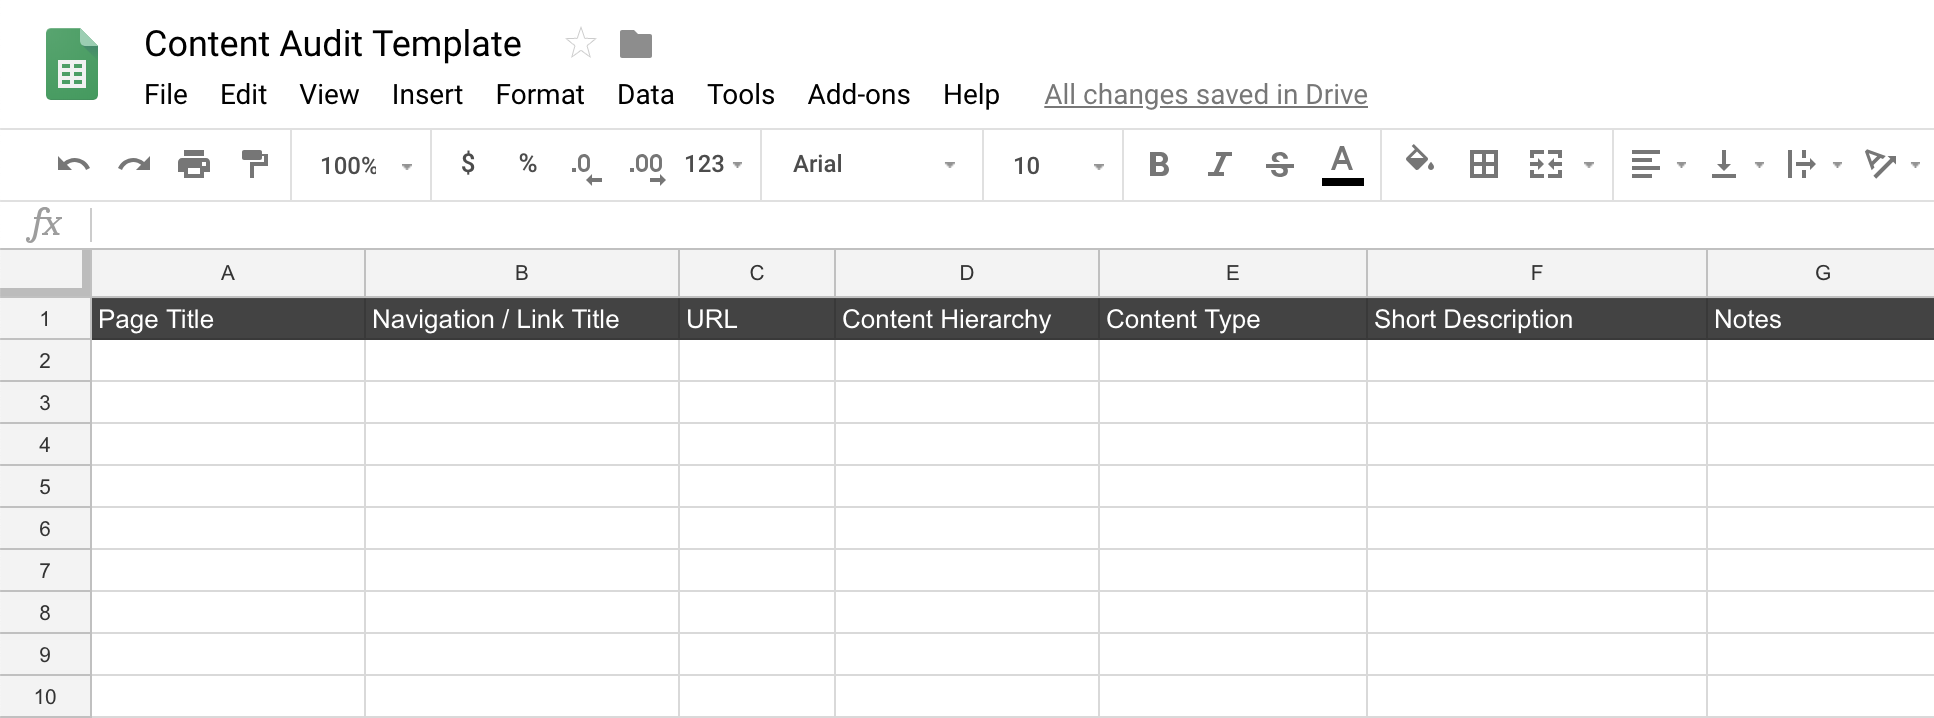Click the Print icon
The image size is (1934, 718).
194,164
